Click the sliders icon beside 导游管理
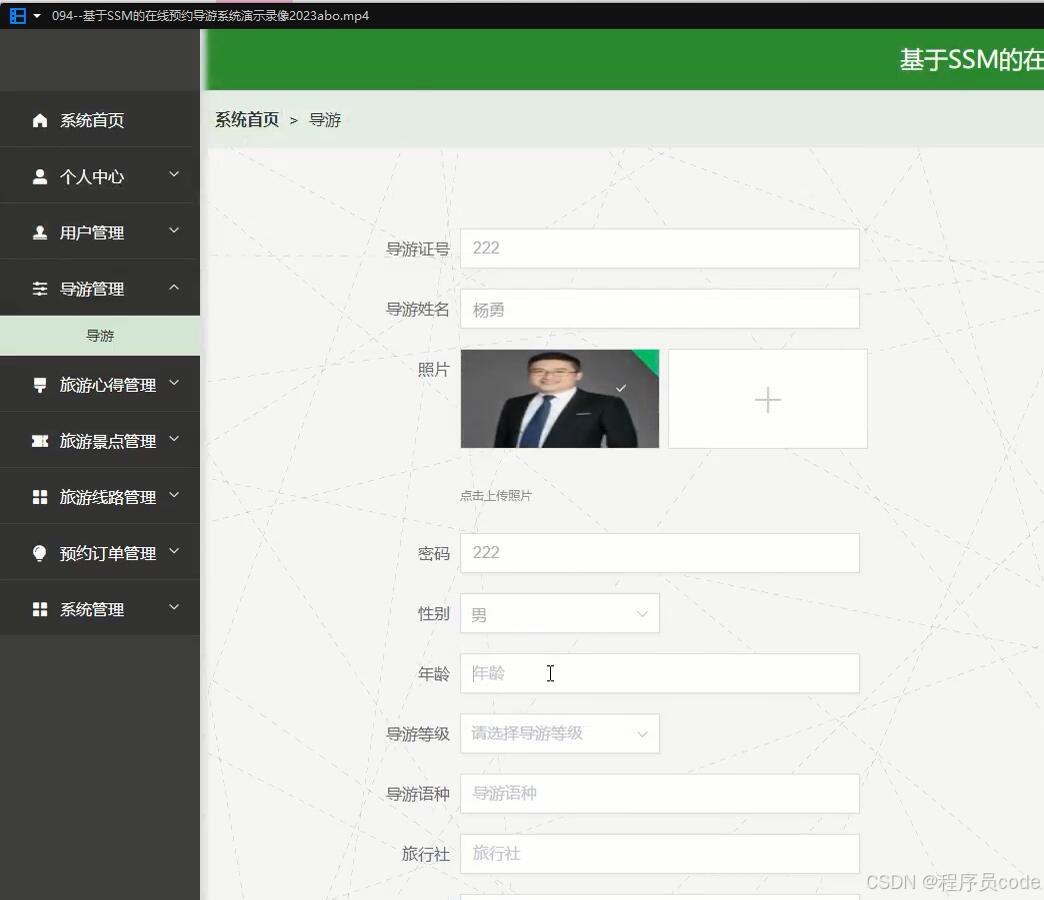The width and height of the screenshot is (1044, 900). 40,289
